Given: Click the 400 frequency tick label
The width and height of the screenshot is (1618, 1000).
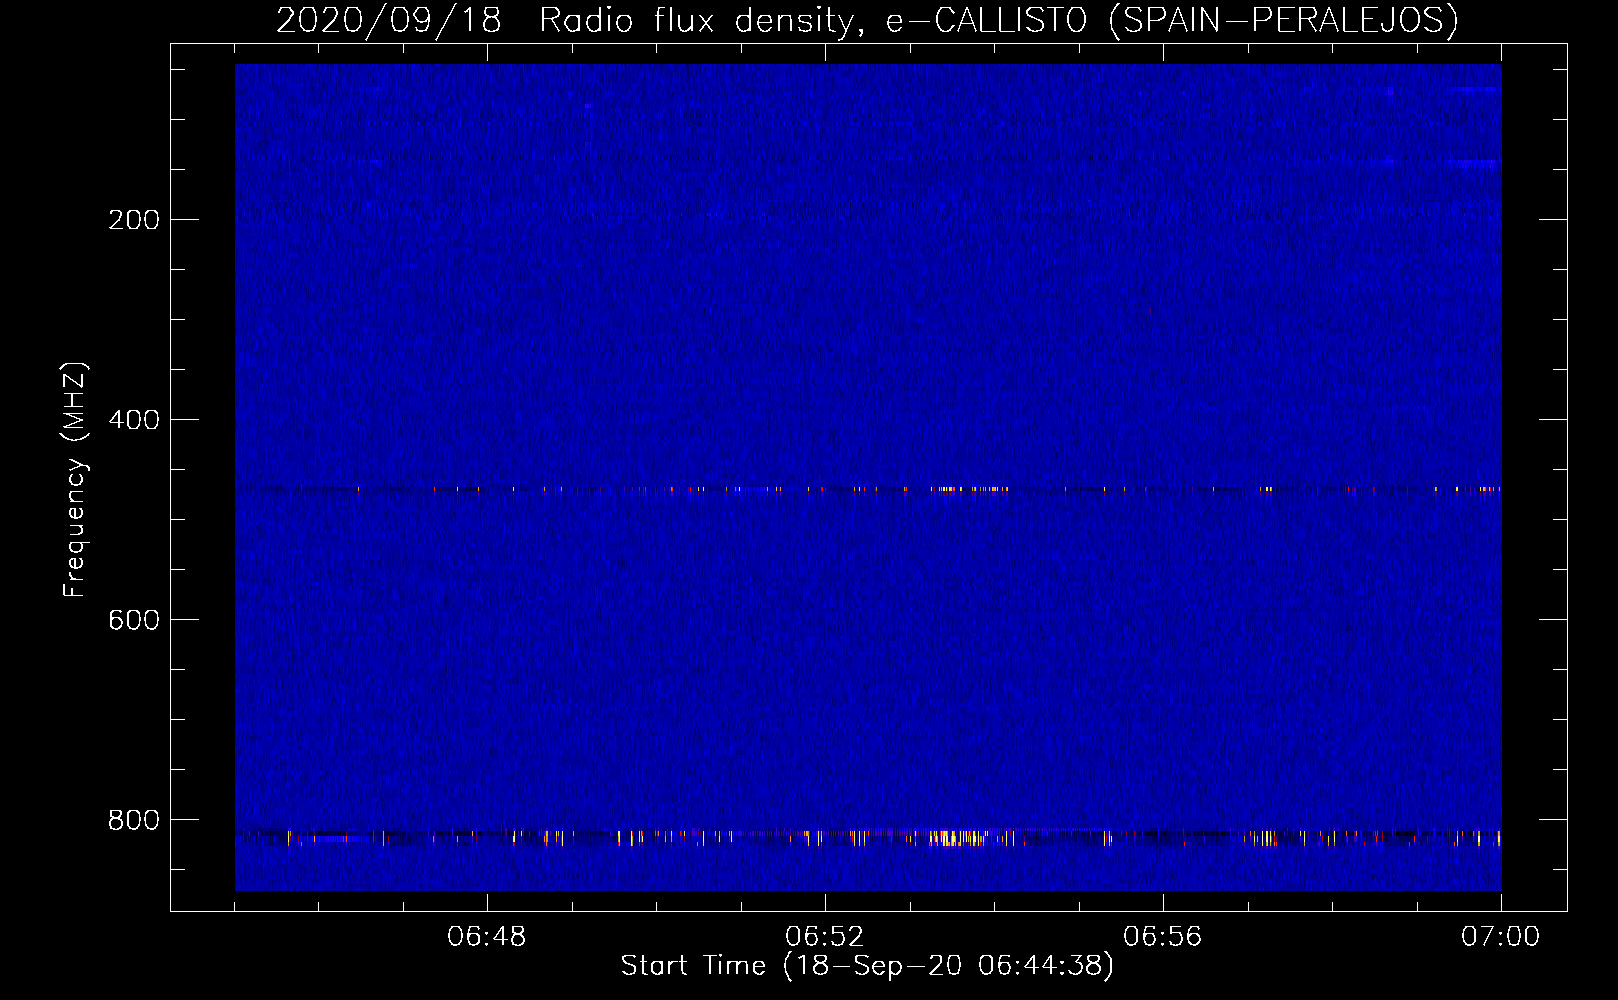Looking at the screenshot, I should pyautogui.click(x=134, y=420).
